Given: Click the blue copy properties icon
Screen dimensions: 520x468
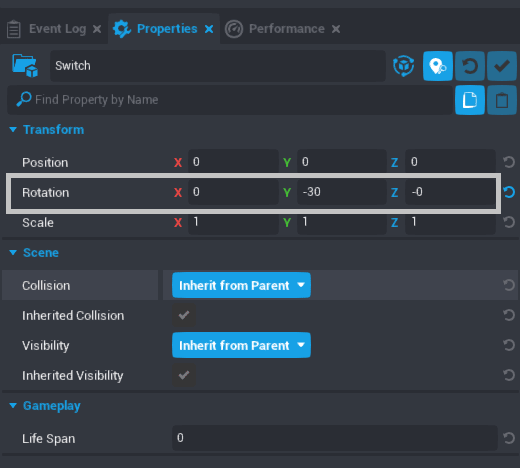Looking at the screenshot, I should point(470,100).
